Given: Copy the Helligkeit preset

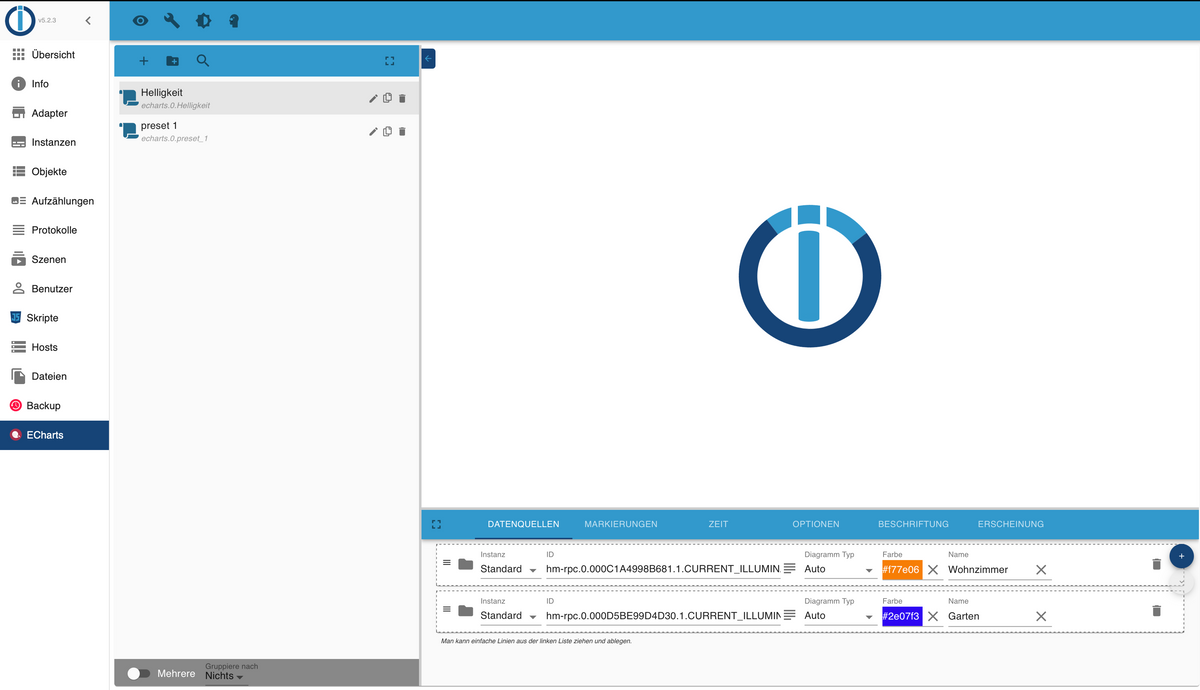Looking at the screenshot, I should point(388,98).
